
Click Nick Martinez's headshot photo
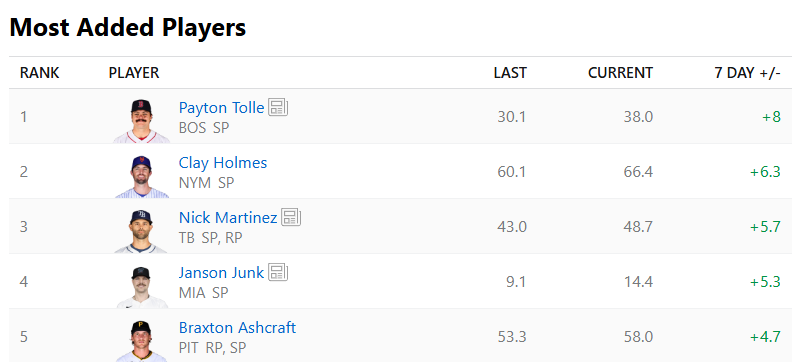[x=141, y=231]
